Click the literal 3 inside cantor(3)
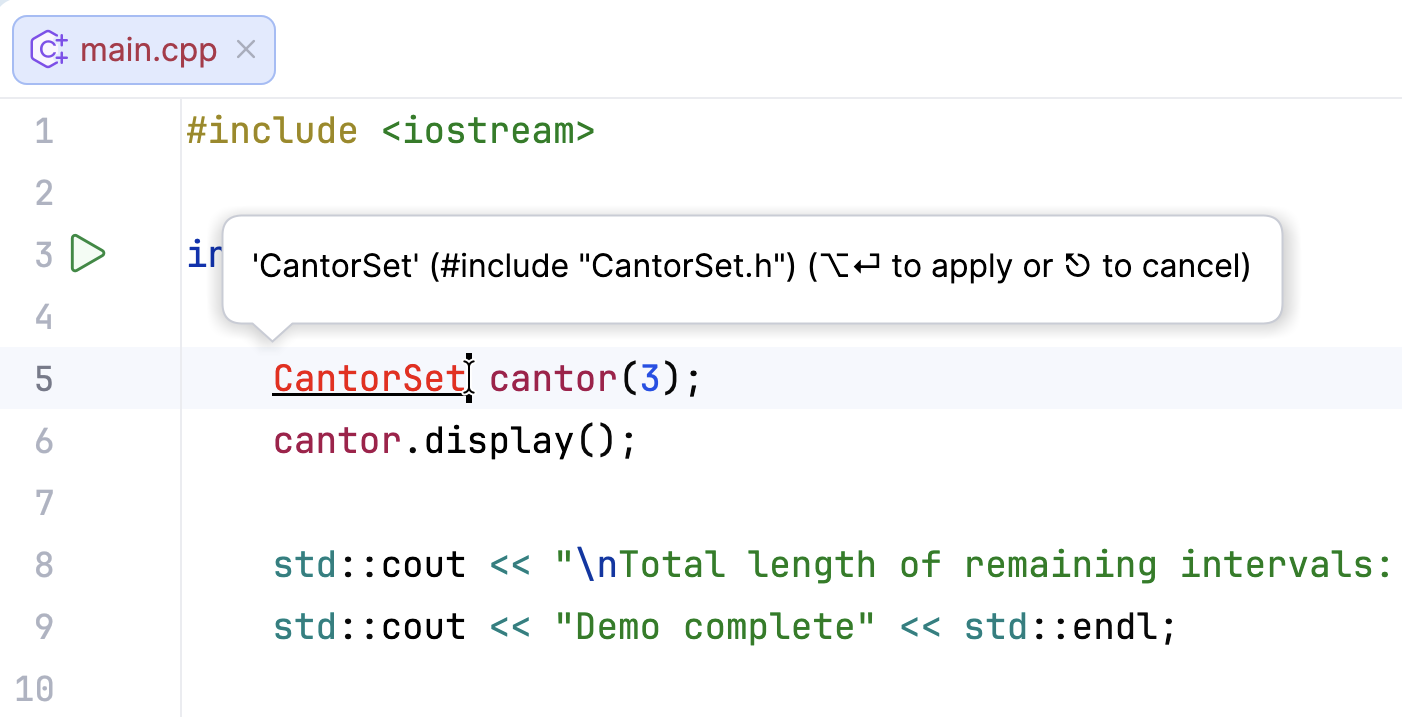 (651, 378)
